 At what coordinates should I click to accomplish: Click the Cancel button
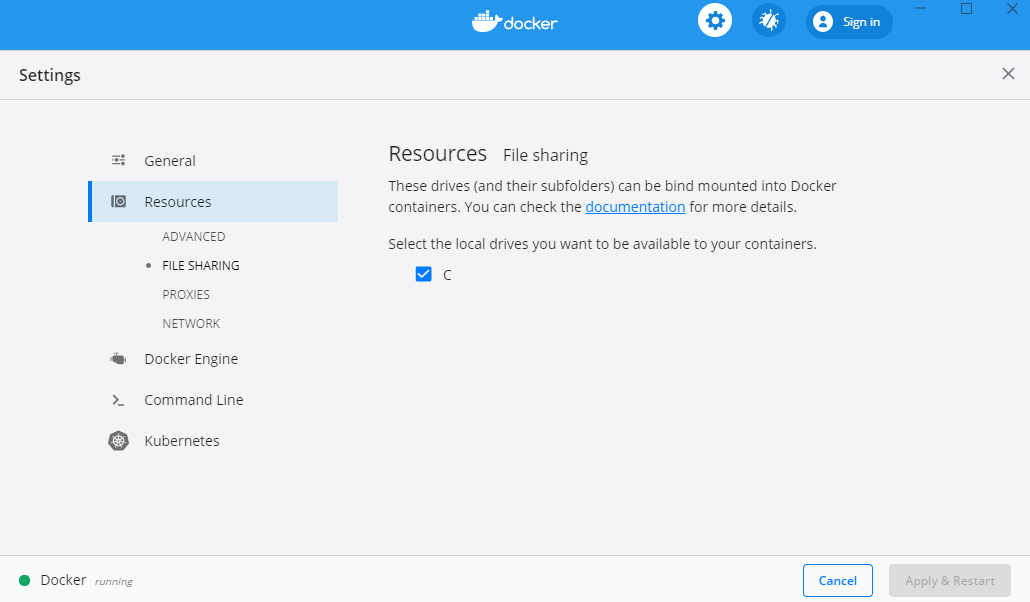[838, 580]
